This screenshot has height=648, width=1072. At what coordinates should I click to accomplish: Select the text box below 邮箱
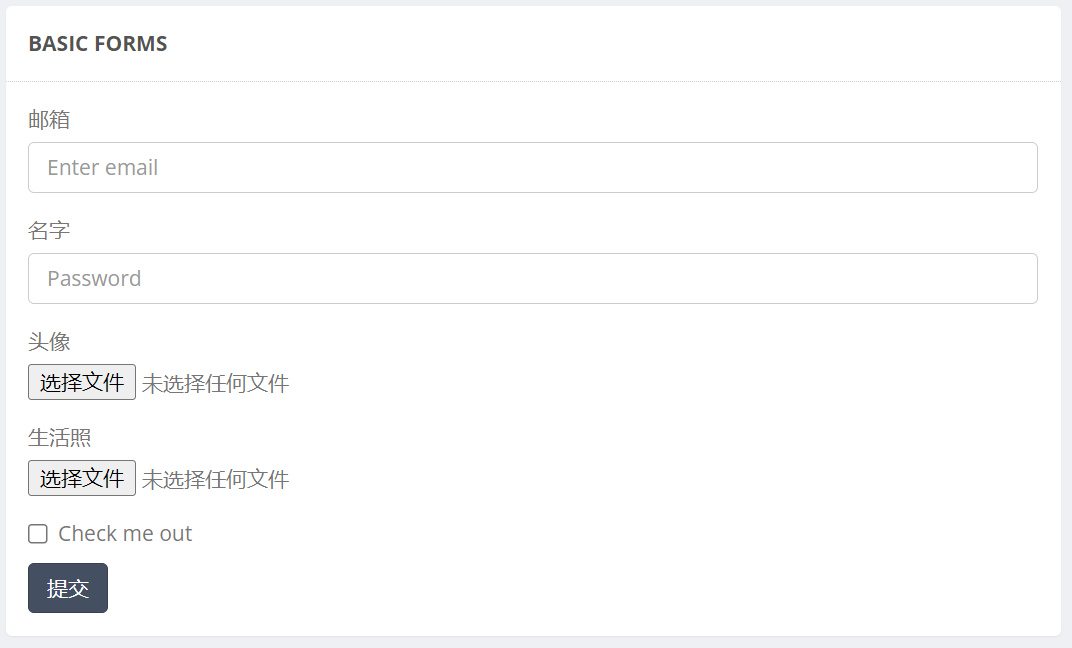(532, 167)
